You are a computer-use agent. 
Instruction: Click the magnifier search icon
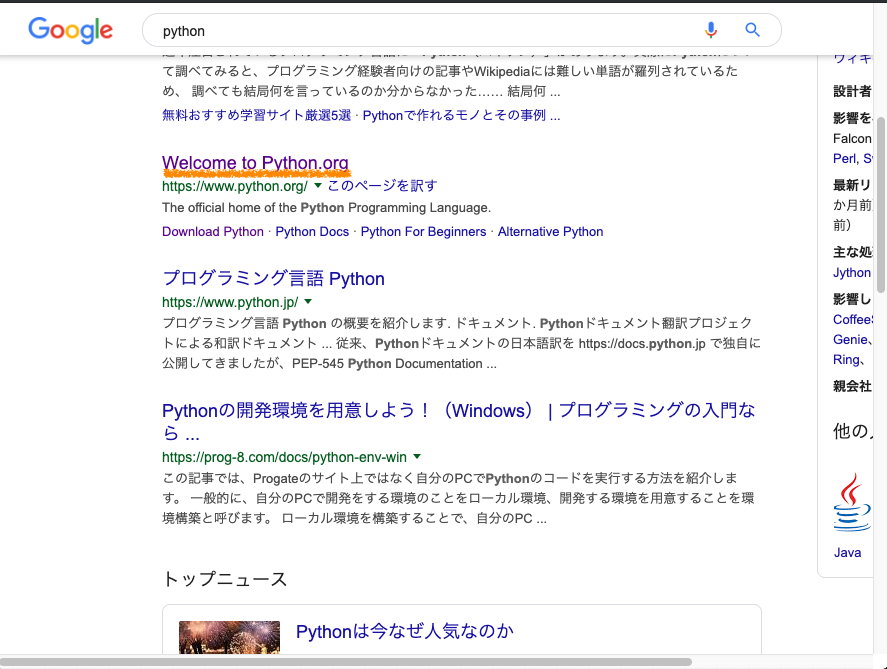[752, 31]
